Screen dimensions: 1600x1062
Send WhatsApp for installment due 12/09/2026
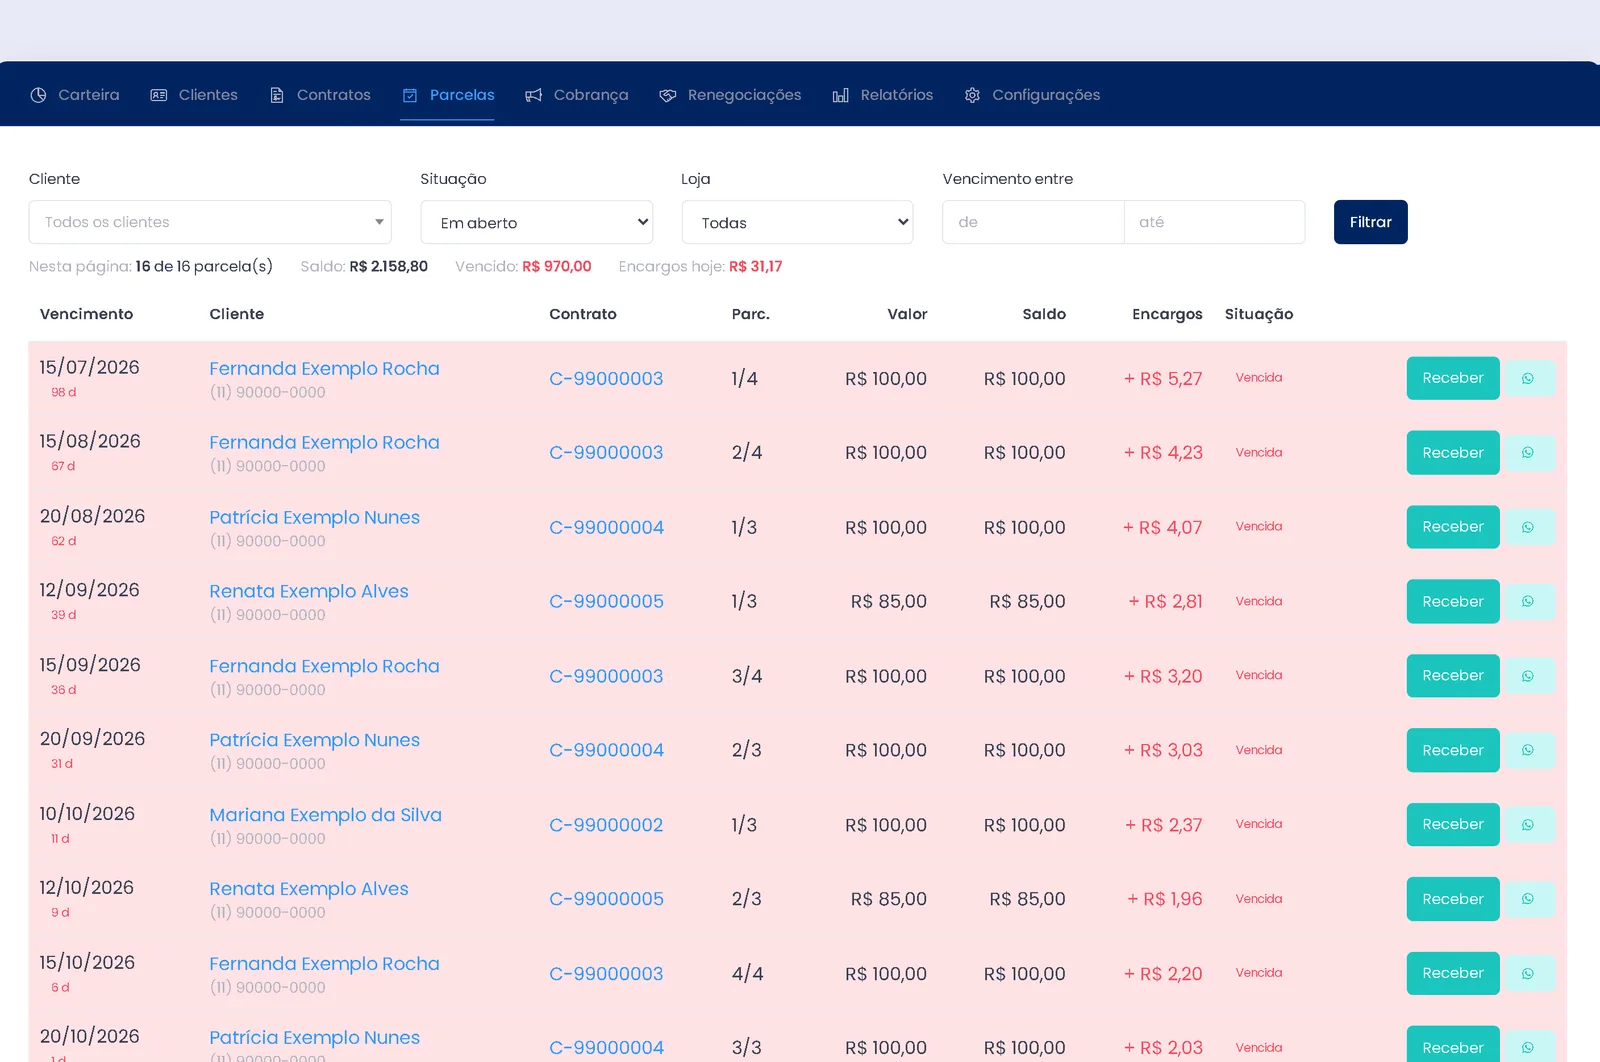coord(1529,601)
